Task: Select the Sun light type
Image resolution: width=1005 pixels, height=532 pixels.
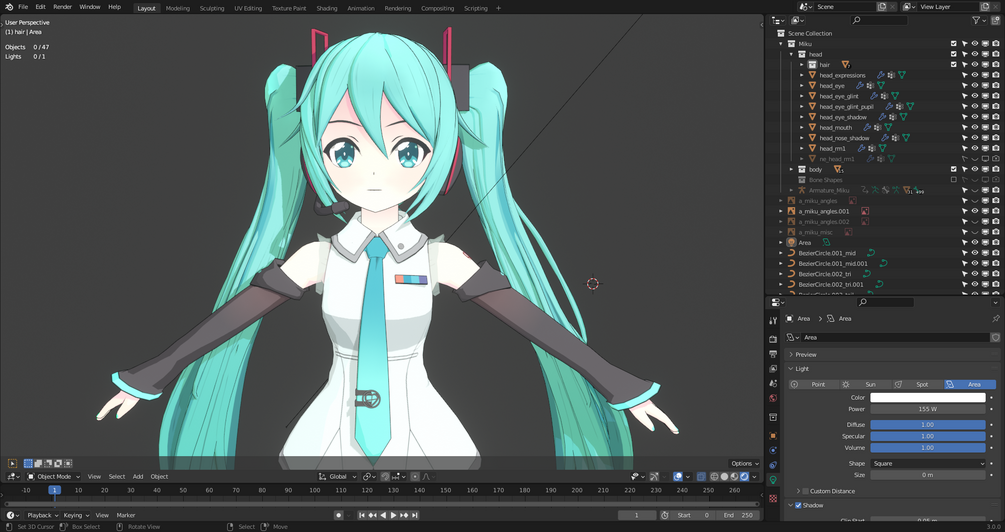Action: 866,385
